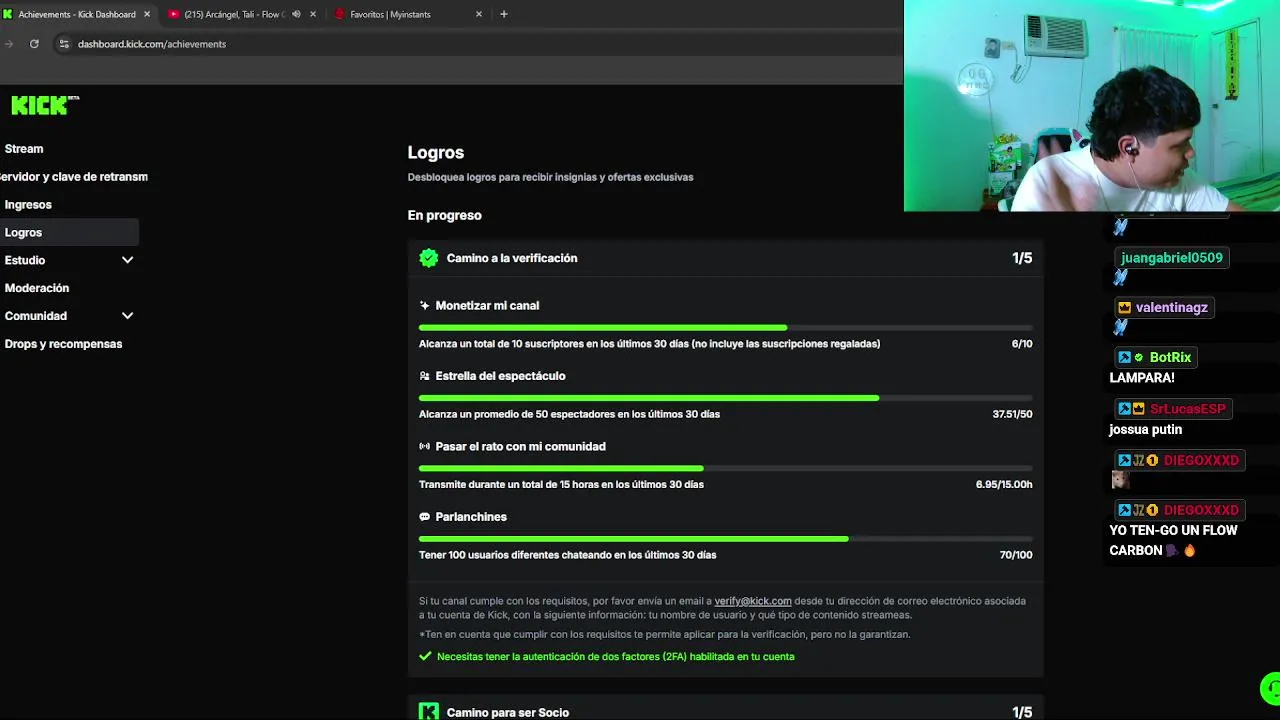The height and width of the screenshot is (720, 1280).
Task: Click the Camino a la verificación header
Action: [x=726, y=258]
